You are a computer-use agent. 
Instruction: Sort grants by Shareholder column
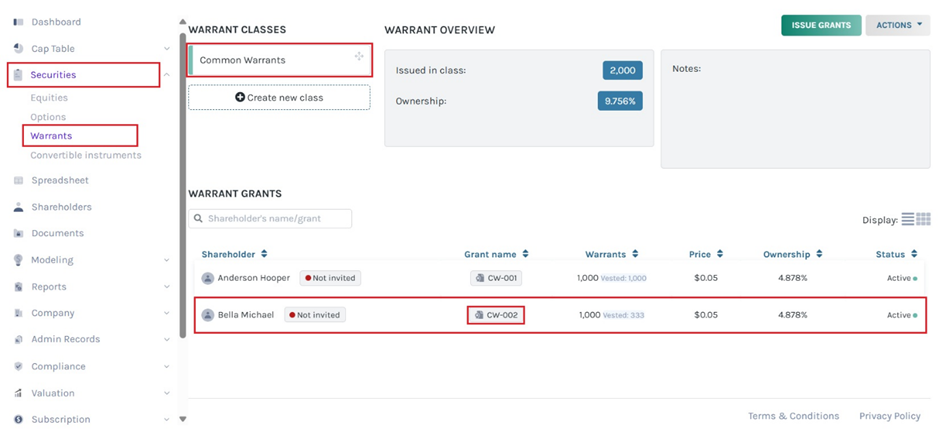pyautogui.click(x=234, y=254)
